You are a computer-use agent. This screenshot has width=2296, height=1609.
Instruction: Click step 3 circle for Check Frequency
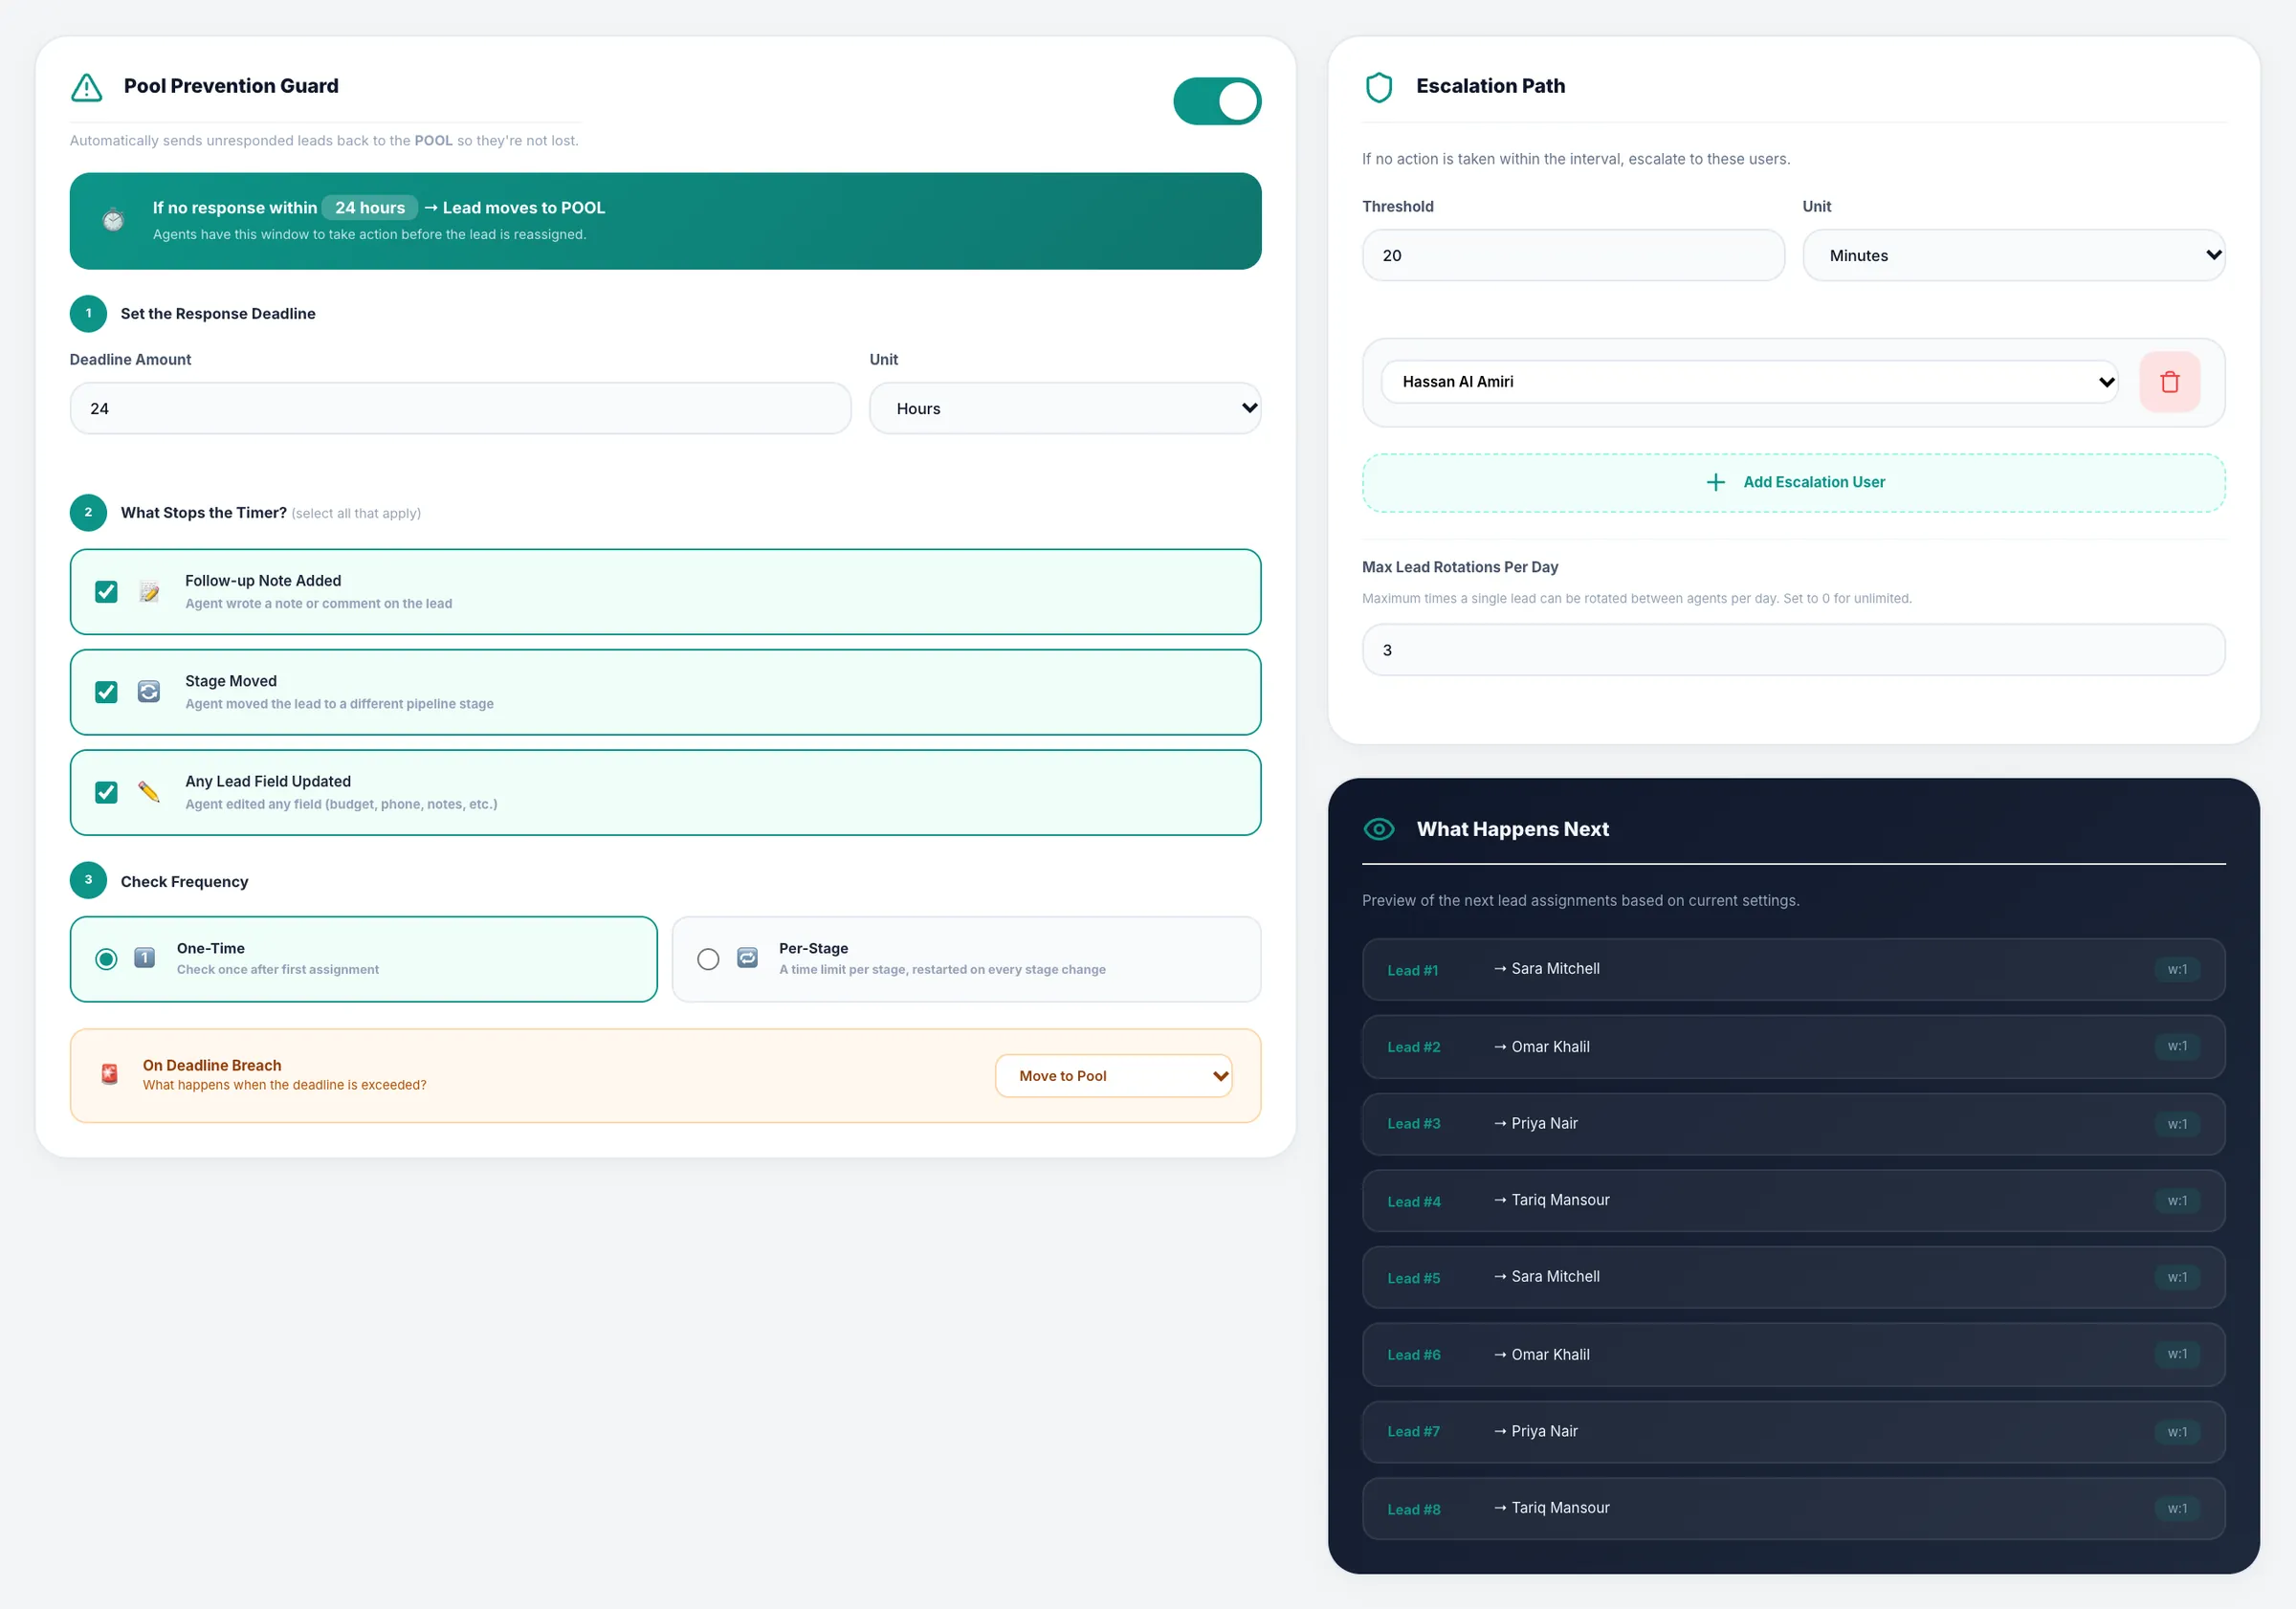click(x=88, y=880)
